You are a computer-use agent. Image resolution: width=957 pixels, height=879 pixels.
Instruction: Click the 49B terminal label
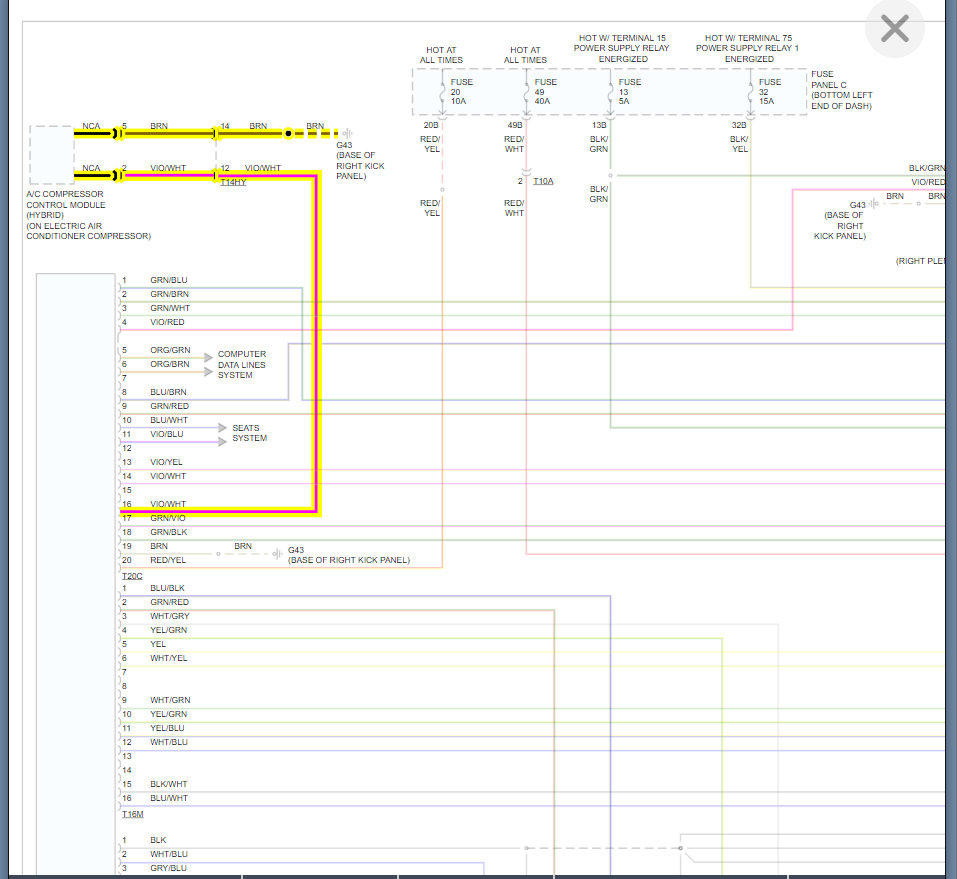[x=515, y=125]
